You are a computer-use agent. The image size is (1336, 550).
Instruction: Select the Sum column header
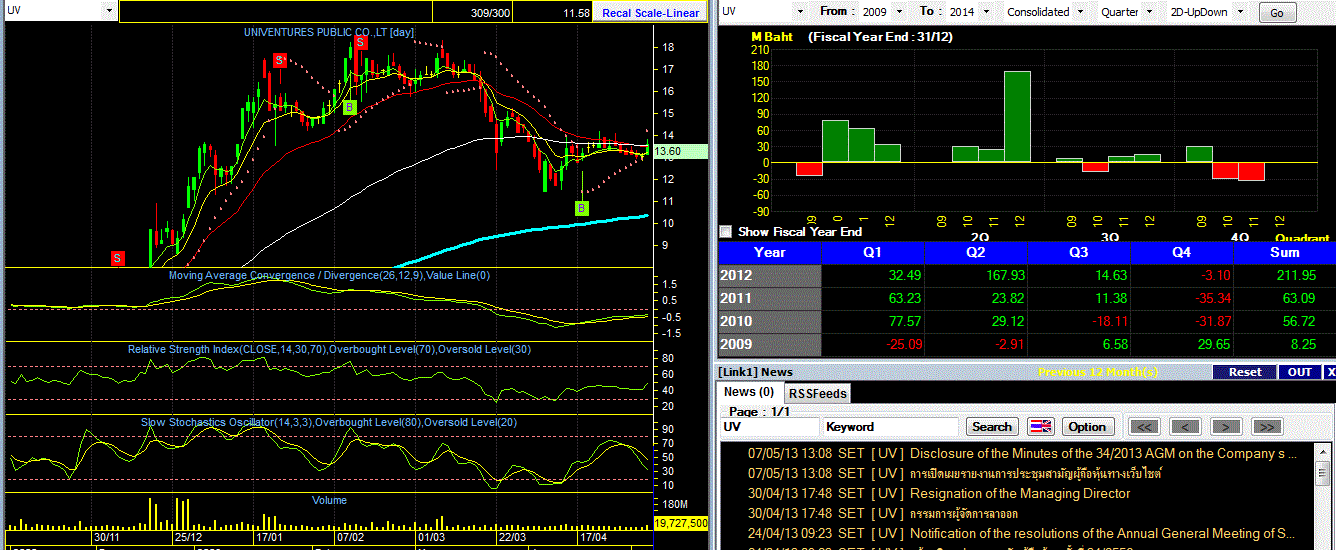[x=1284, y=252]
